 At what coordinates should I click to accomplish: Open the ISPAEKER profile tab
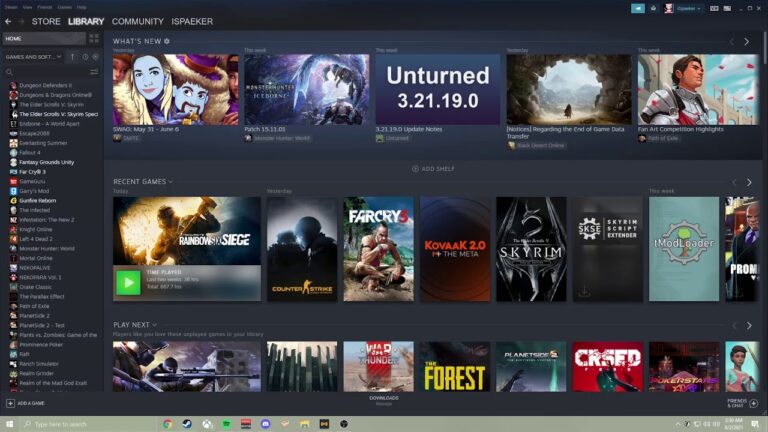coord(192,22)
